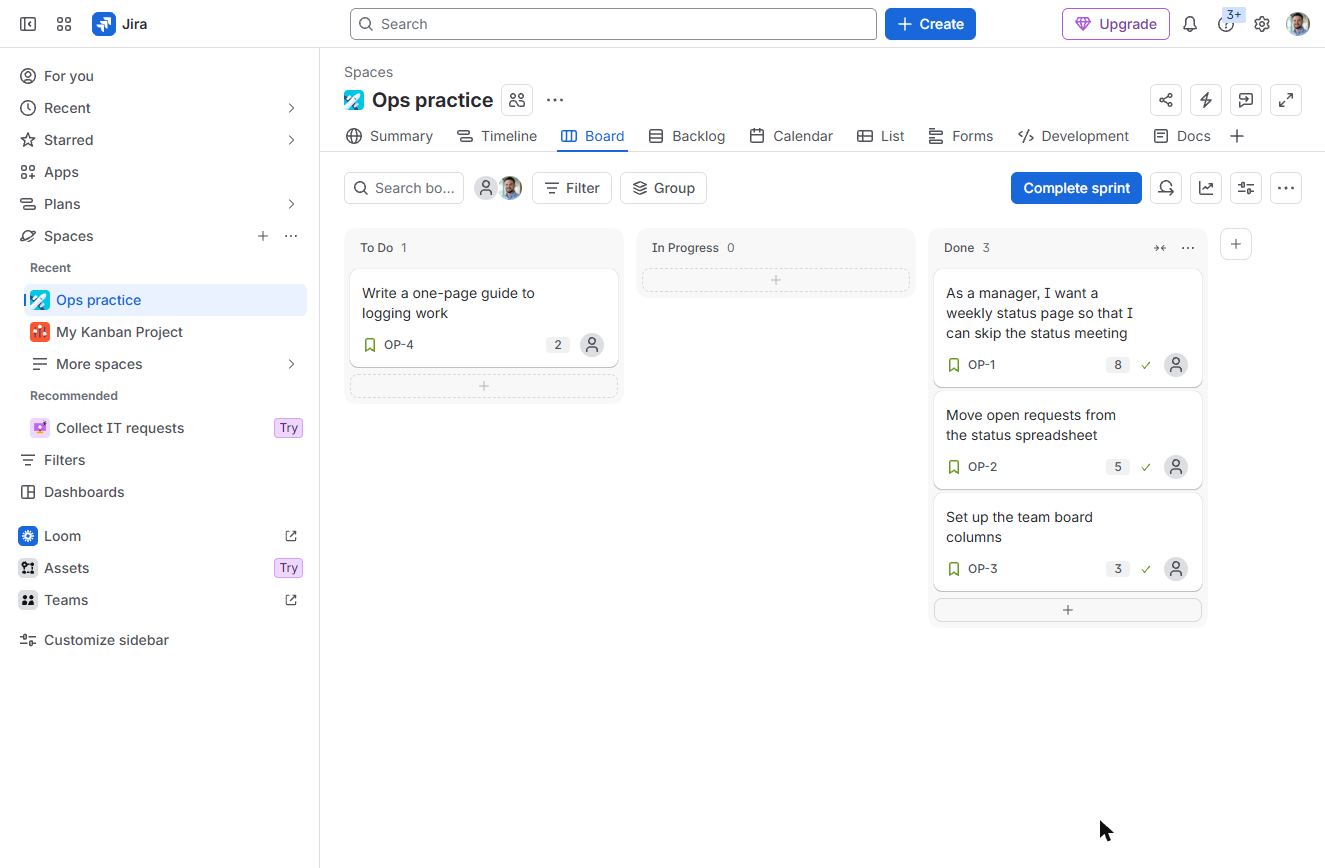Create a new space with the plus icon

[x=263, y=236]
